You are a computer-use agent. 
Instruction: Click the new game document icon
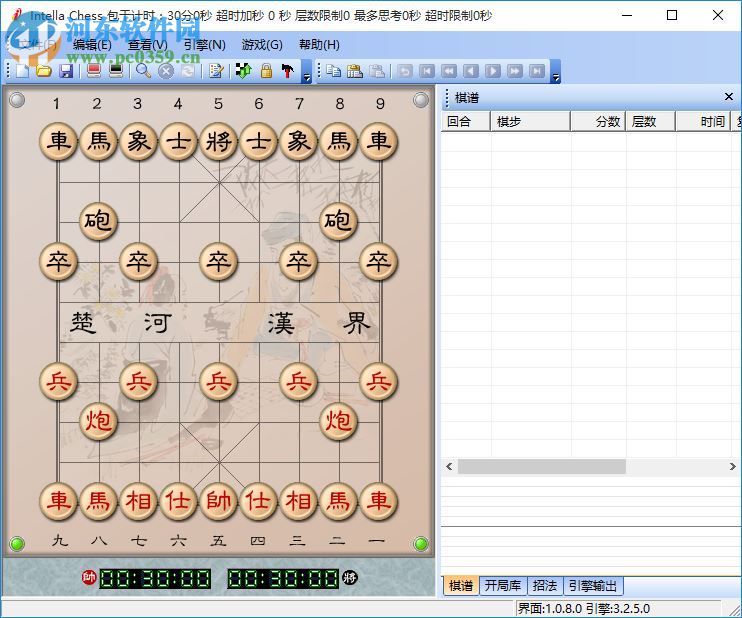pos(22,71)
